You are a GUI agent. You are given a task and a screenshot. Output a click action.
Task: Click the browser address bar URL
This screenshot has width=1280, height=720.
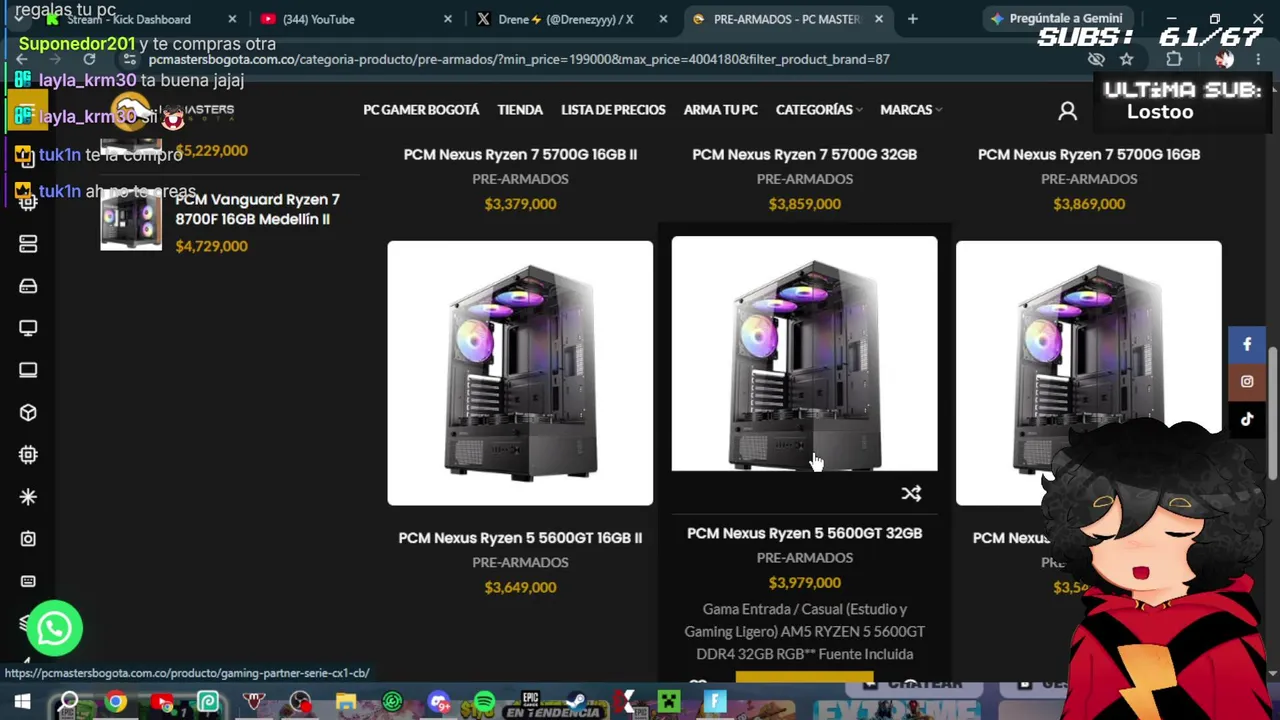(x=519, y=59)
